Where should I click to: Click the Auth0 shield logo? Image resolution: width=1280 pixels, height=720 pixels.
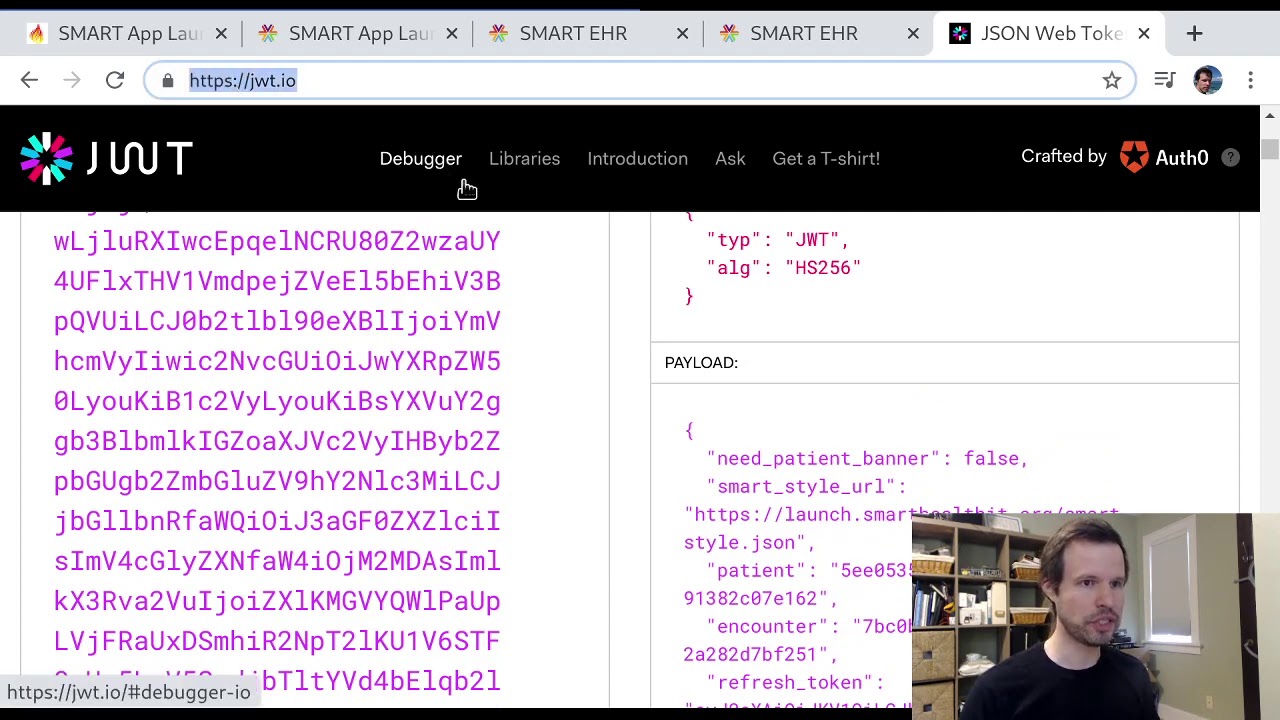click(x=1134, y=157)
